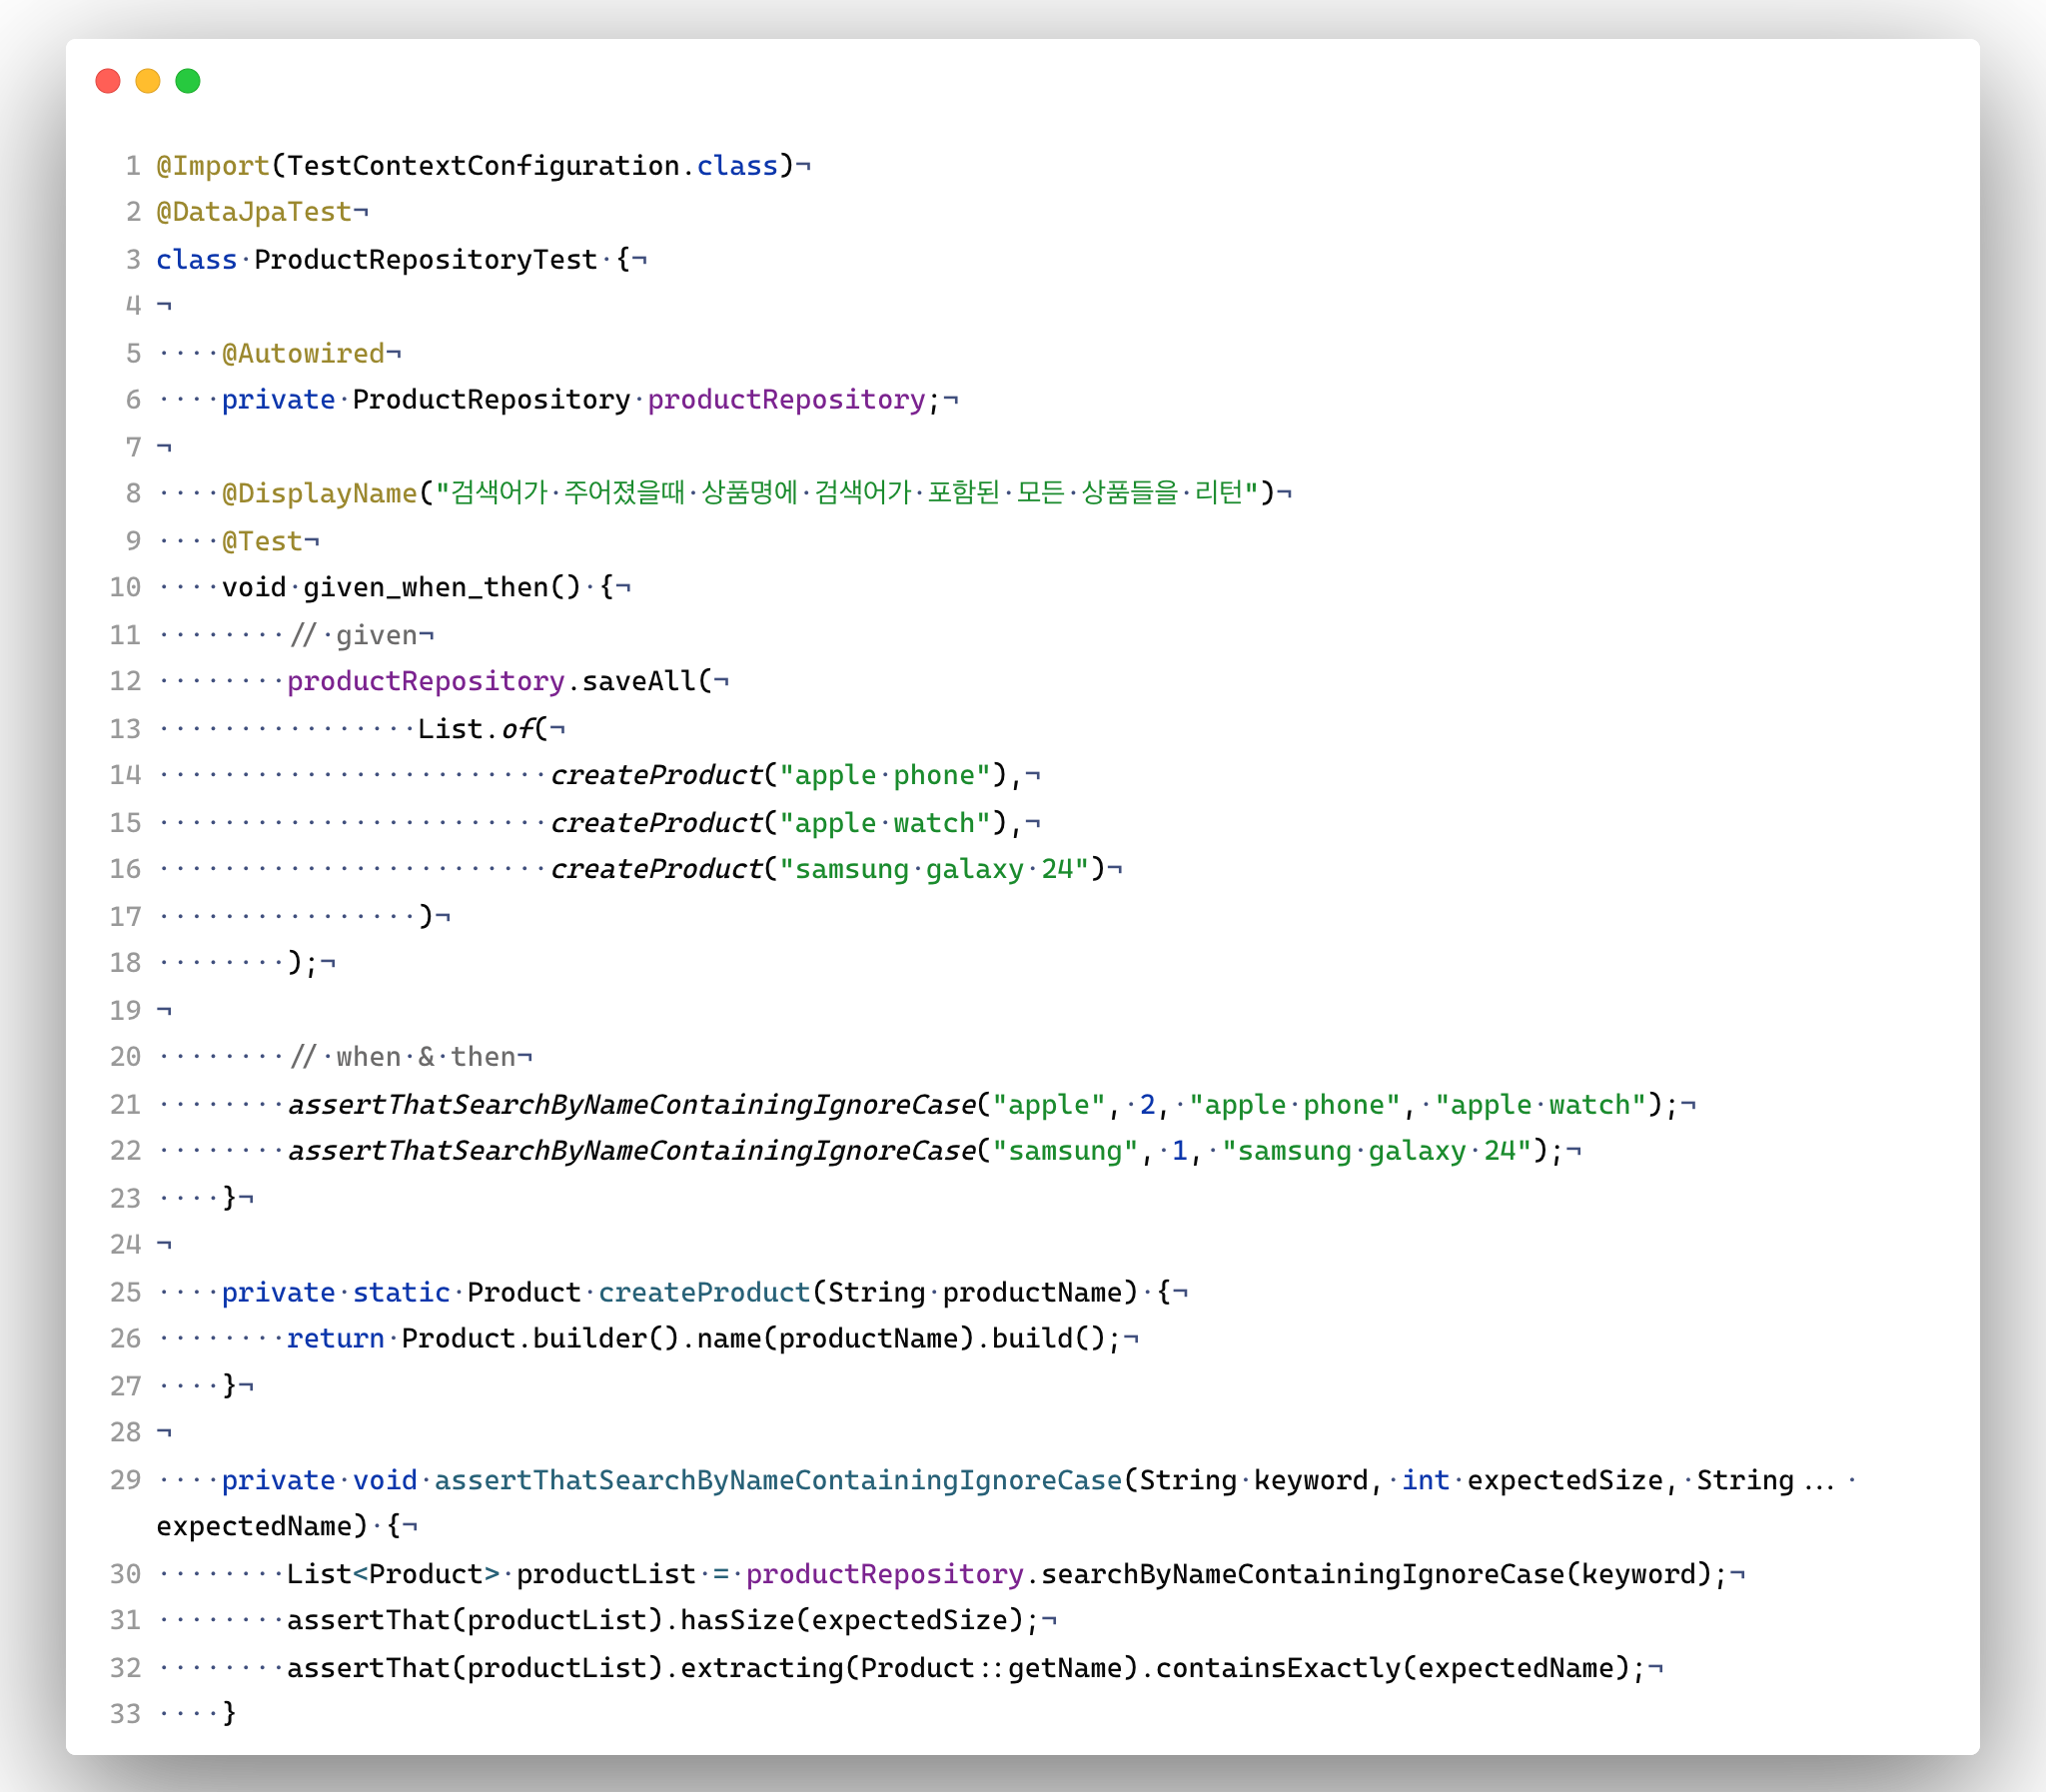Viewport: 2046px width, 1792px height.
Task: Click the createProduct method declaration on line 25
Action: click(704, 1292)
